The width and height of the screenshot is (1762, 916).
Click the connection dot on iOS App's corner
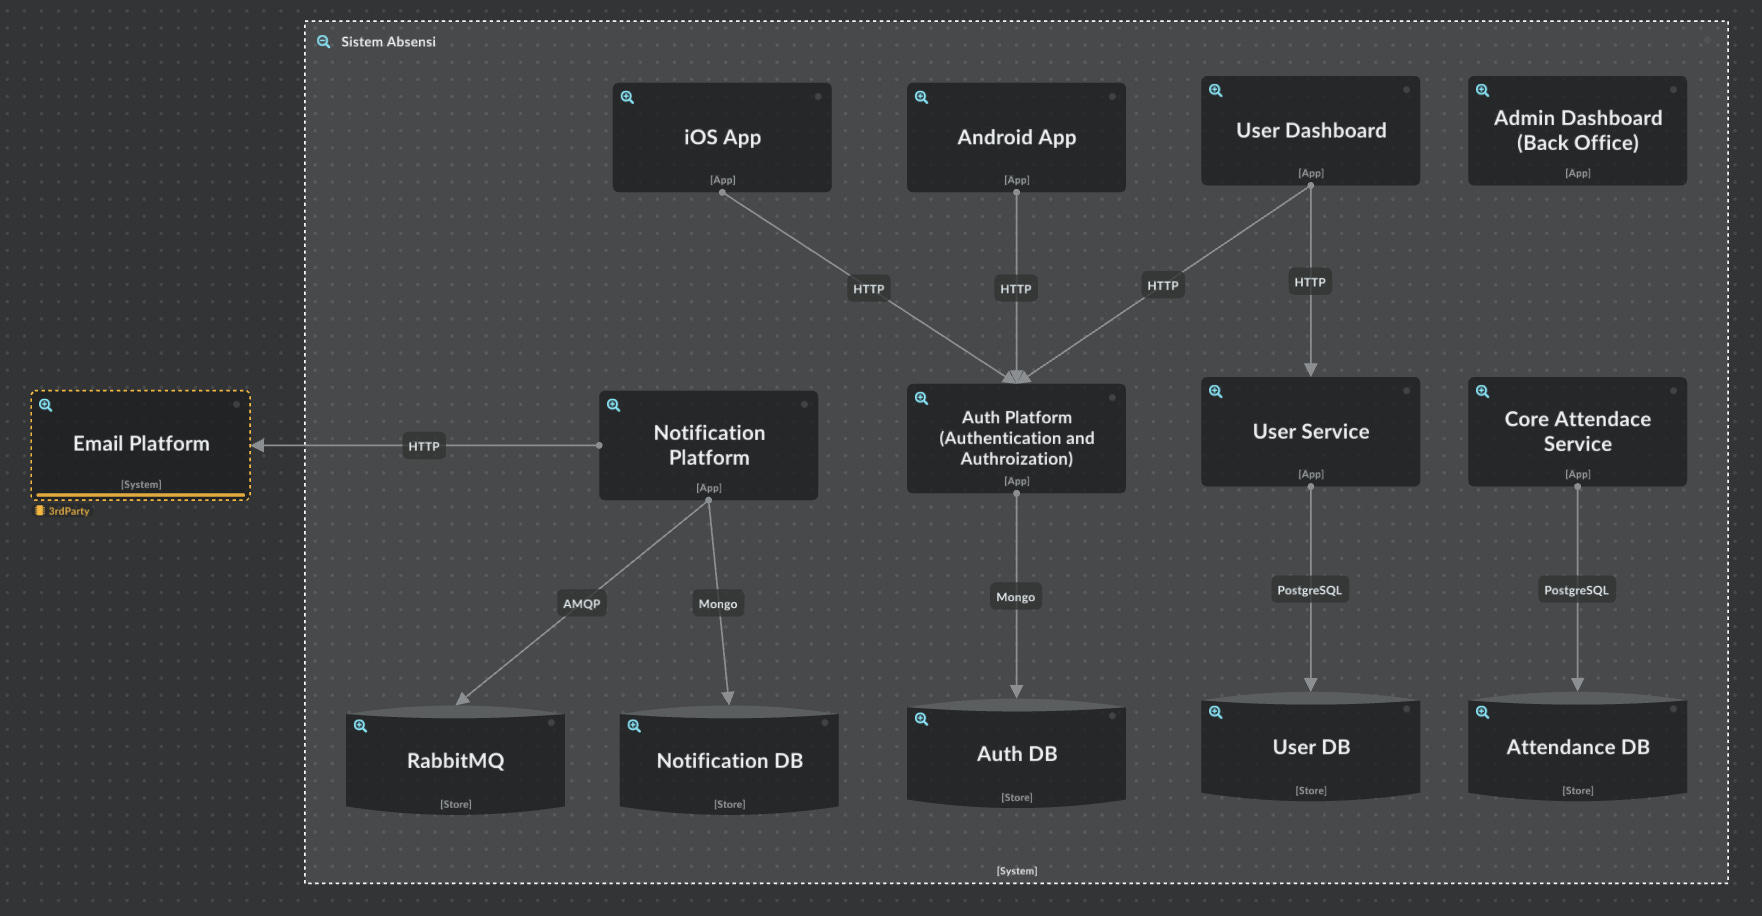(819, 96)
